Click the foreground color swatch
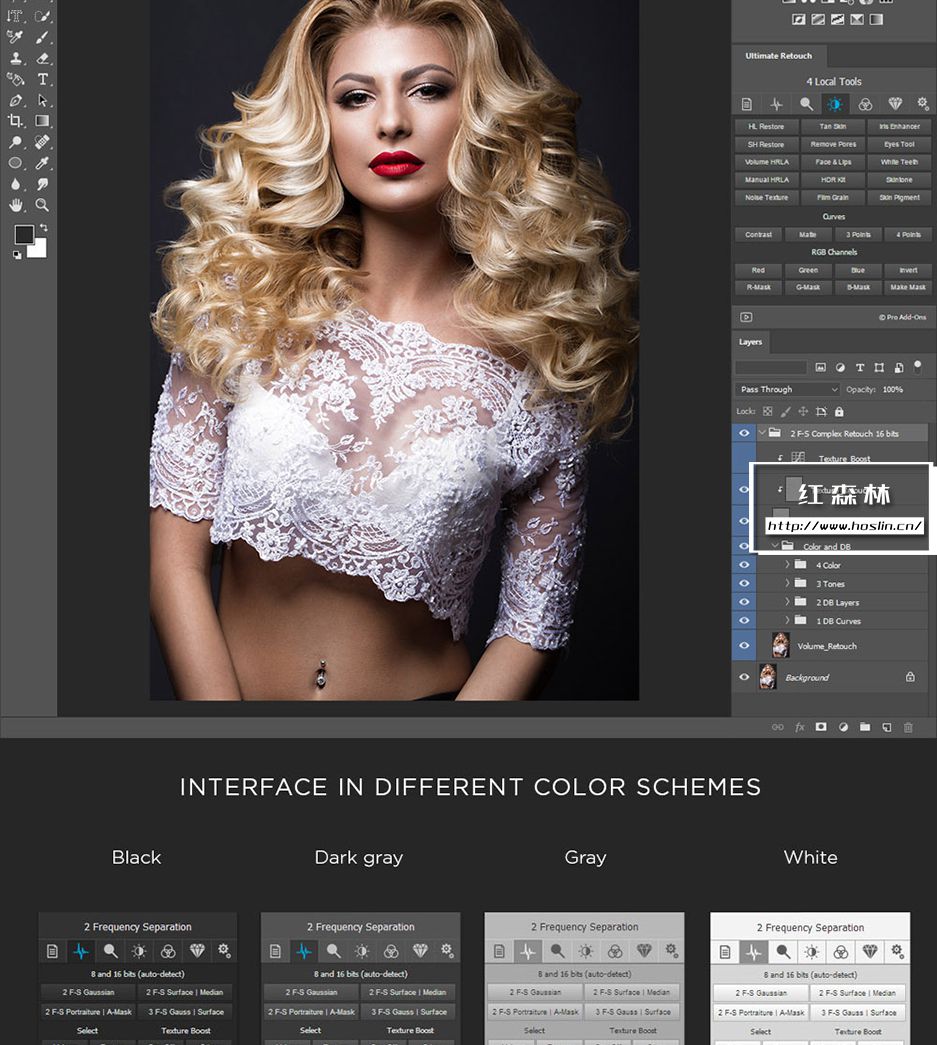Image resolution: width=937 pixels, height=1045 pixels. click(x=24, y=233)
